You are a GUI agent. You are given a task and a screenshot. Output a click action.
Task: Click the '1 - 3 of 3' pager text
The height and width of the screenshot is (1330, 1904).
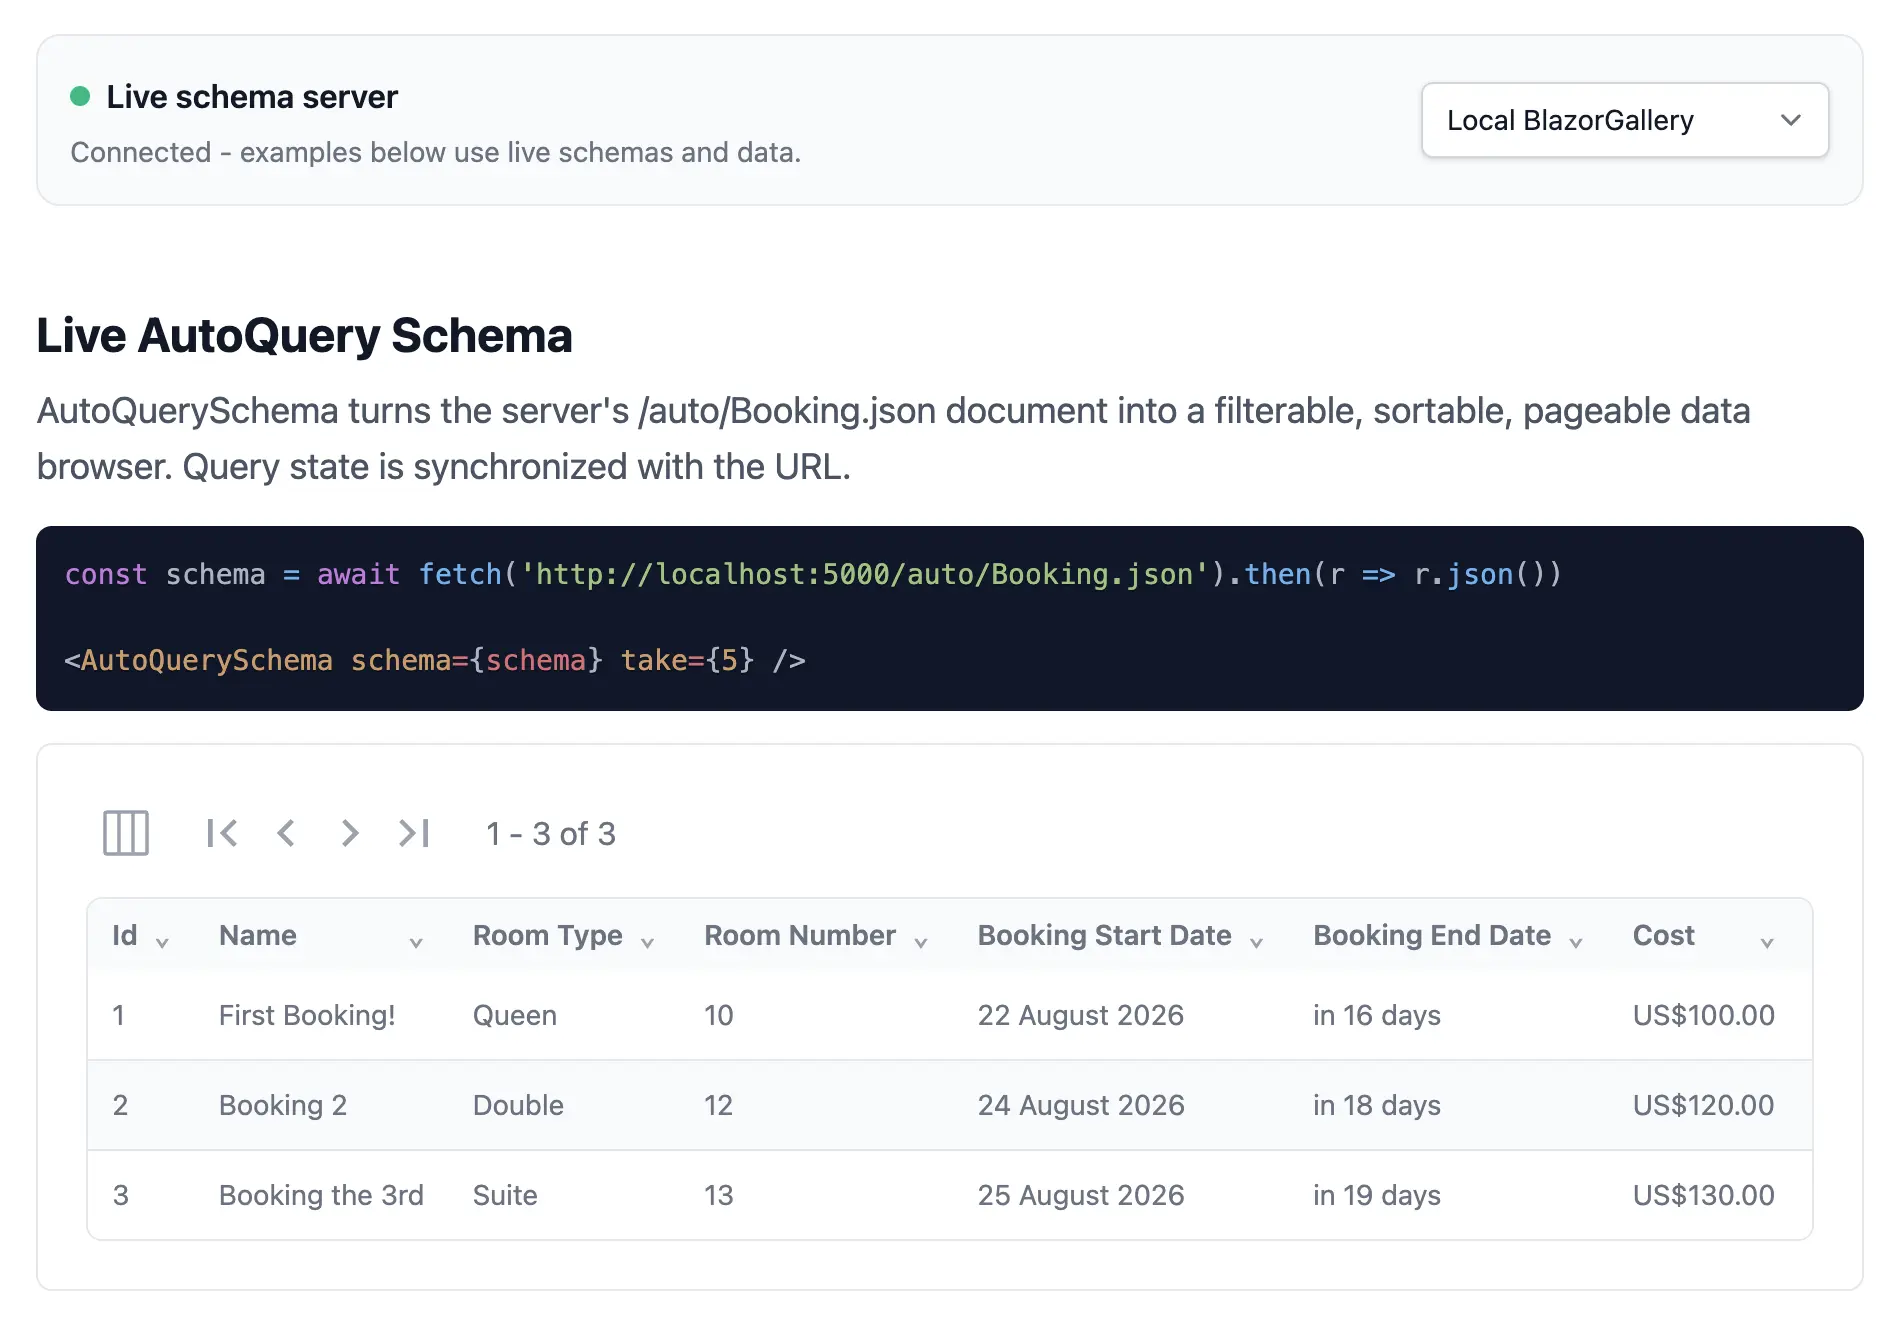click(551, 833)
